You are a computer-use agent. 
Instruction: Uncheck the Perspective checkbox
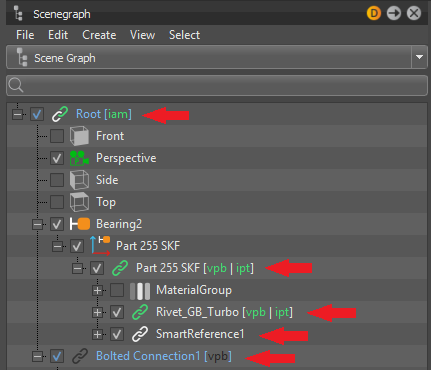(x=57, y=158)
